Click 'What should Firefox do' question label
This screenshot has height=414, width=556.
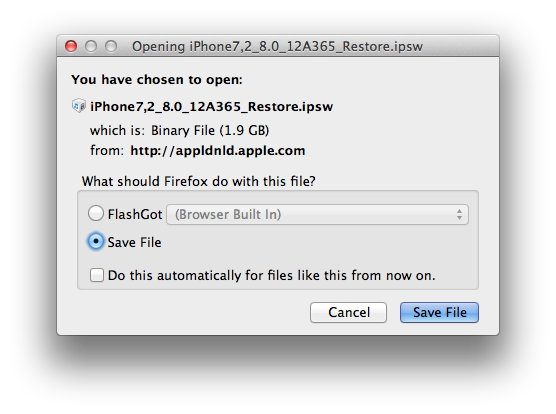coord(199,181)
